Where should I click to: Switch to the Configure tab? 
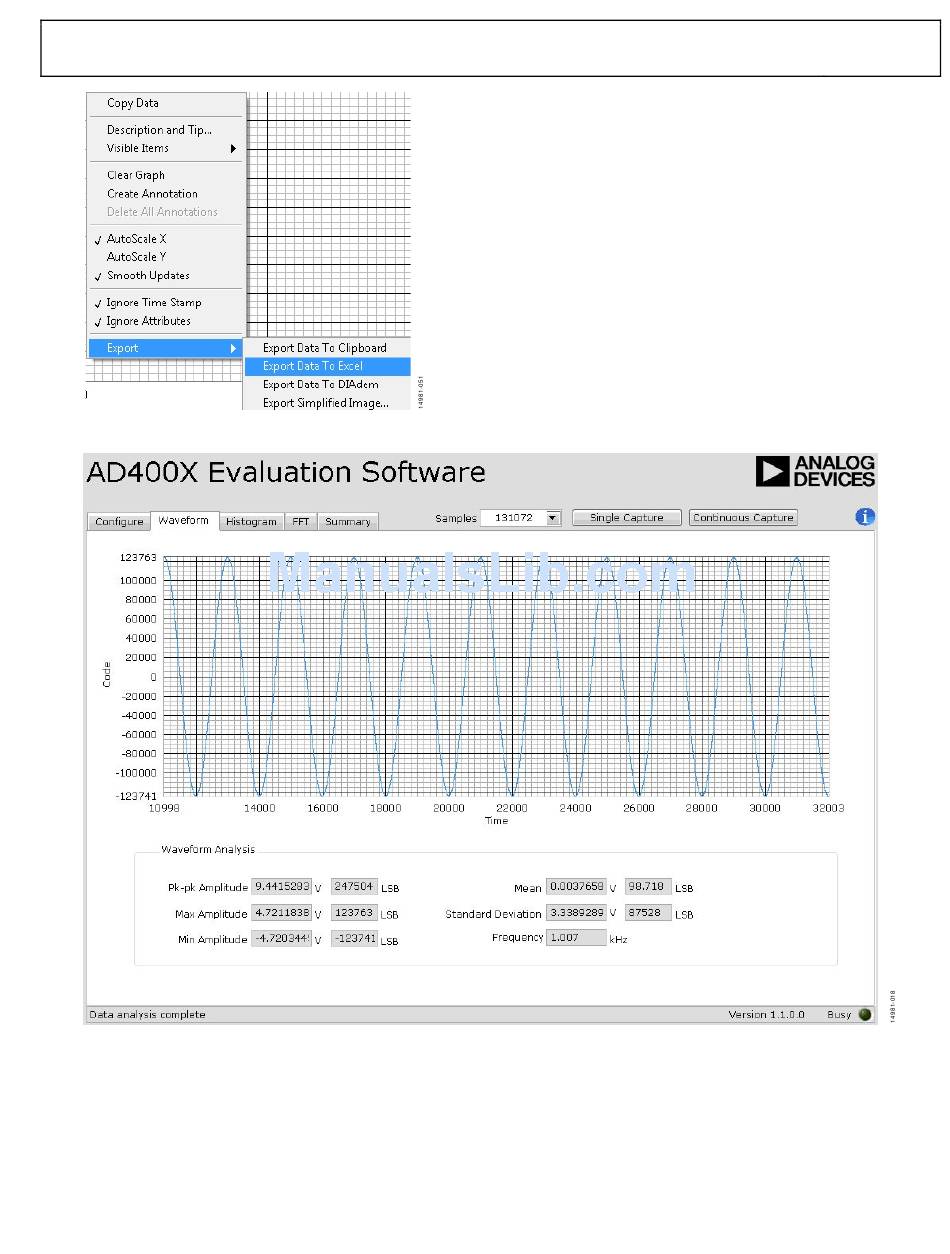coord(119,522)
